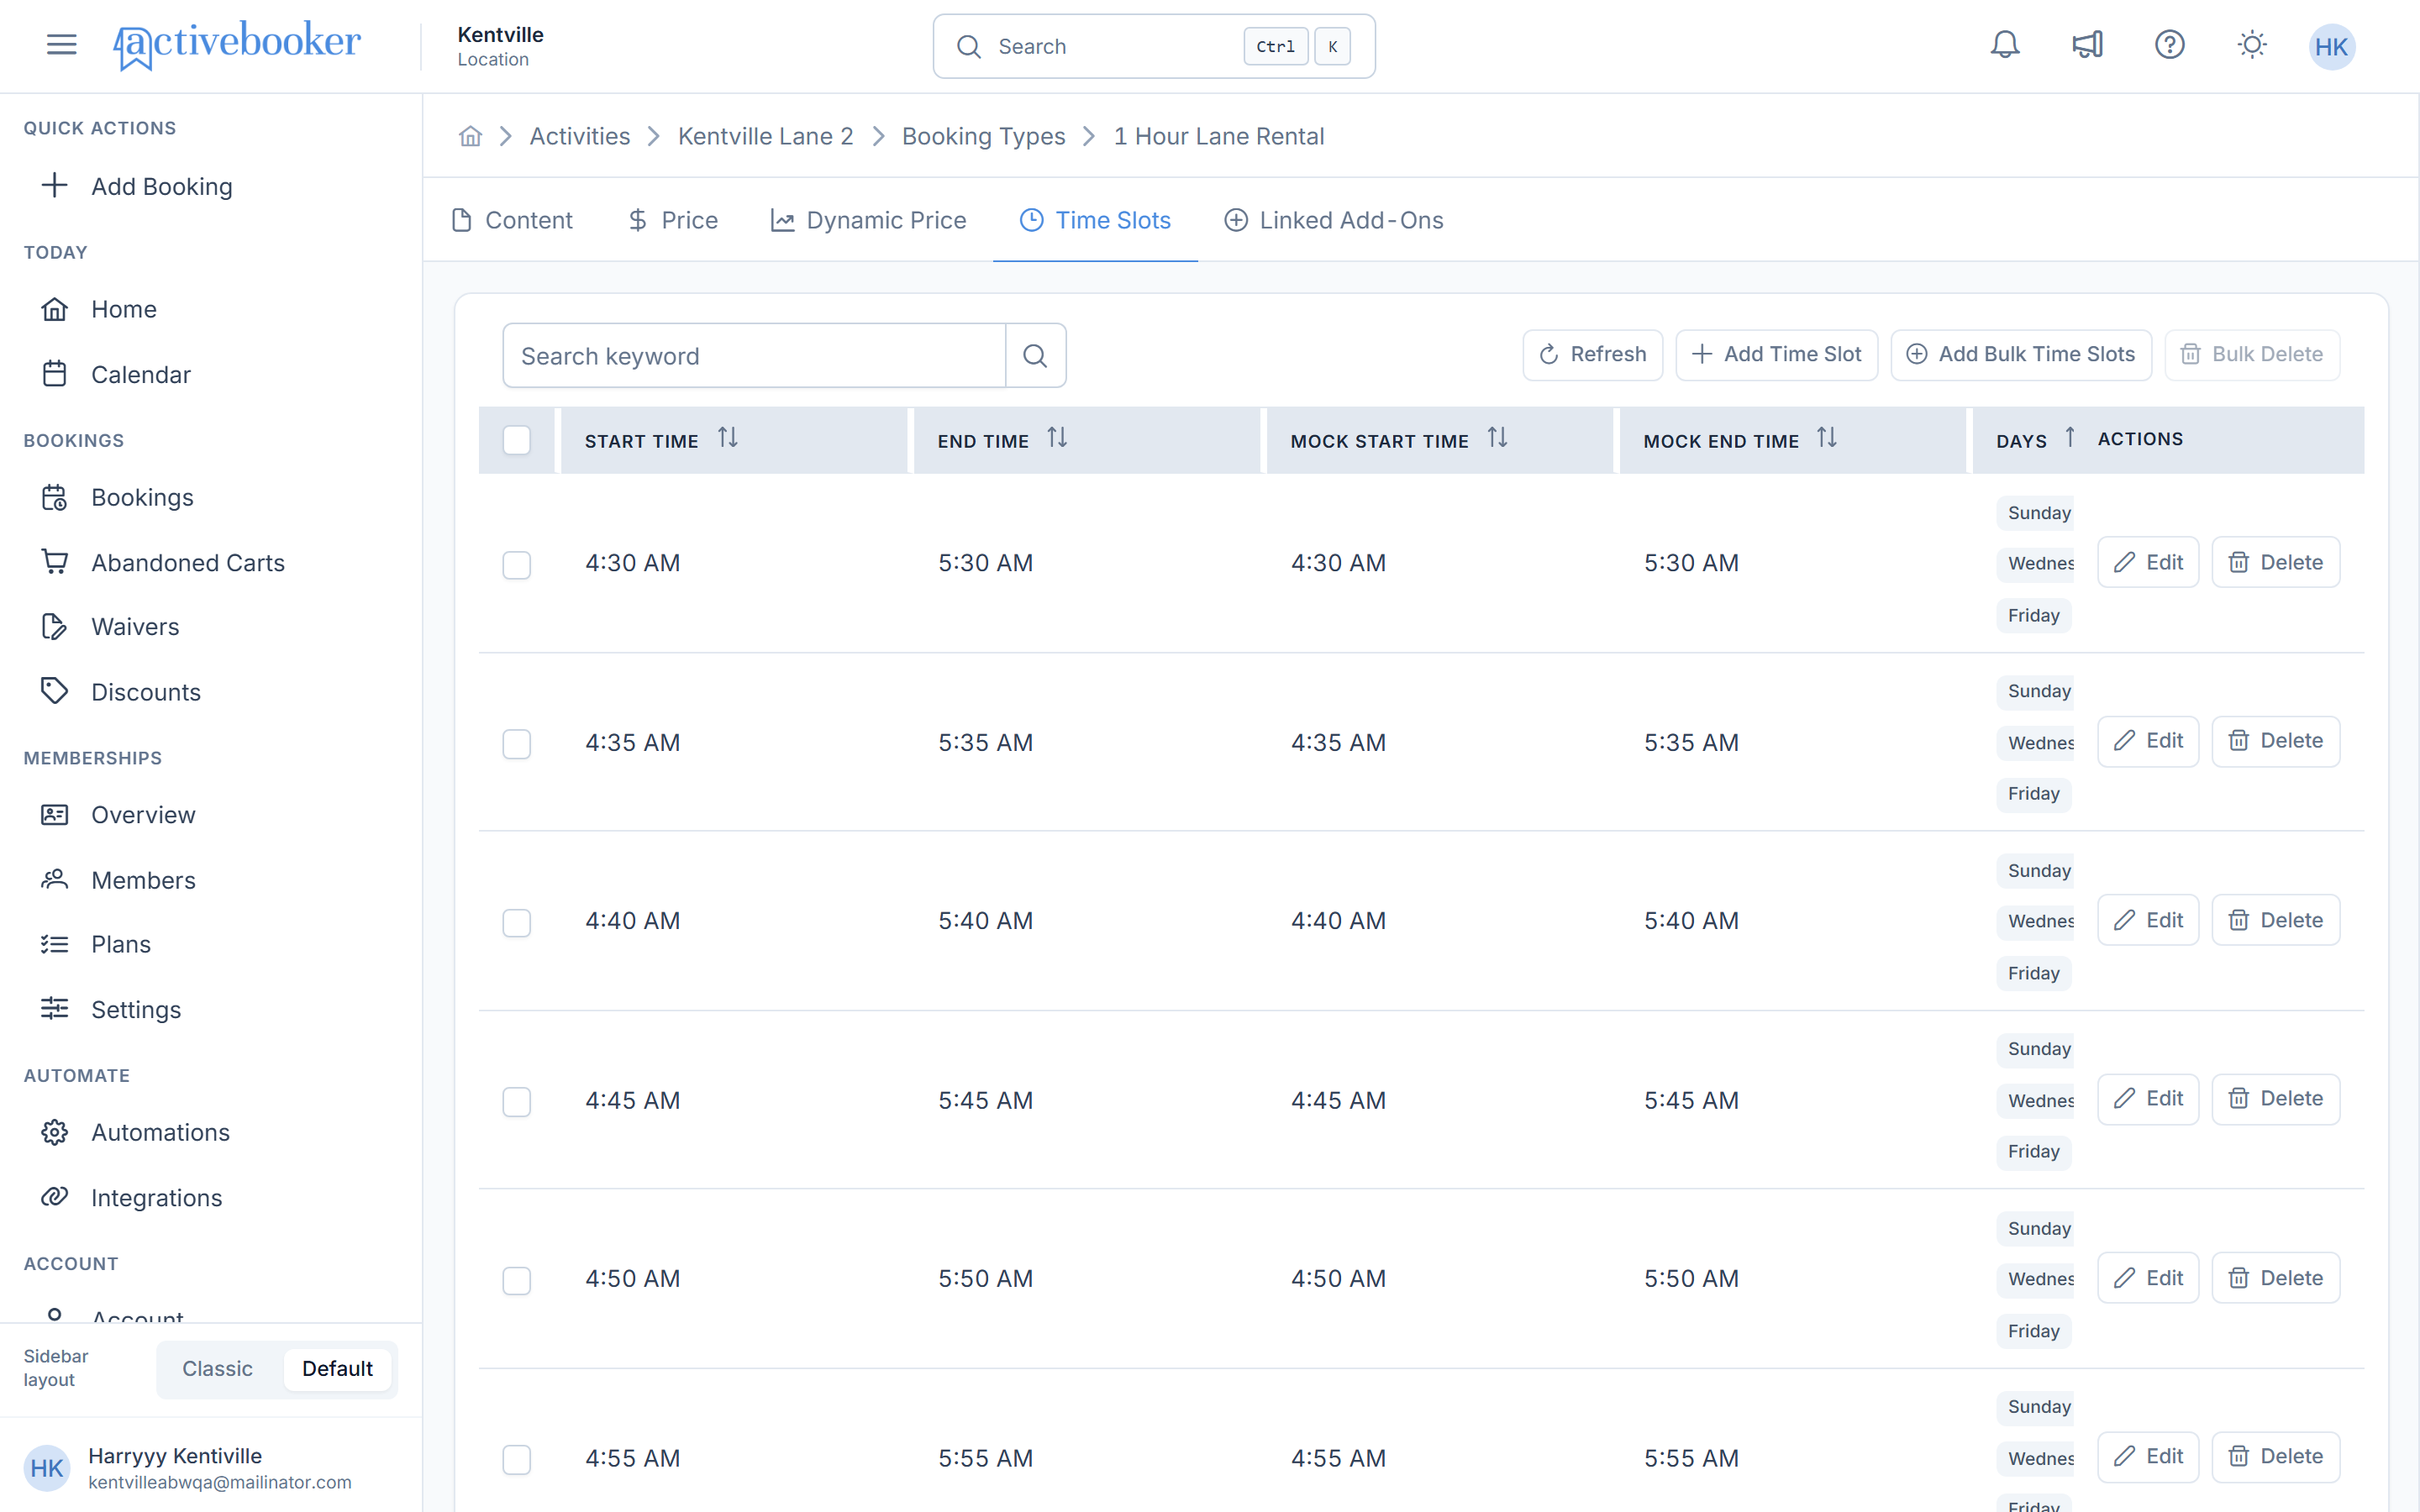Check the 4:55 AM time slot row
Viewport: 2420px width, 1512px height.
[517, 1459]
